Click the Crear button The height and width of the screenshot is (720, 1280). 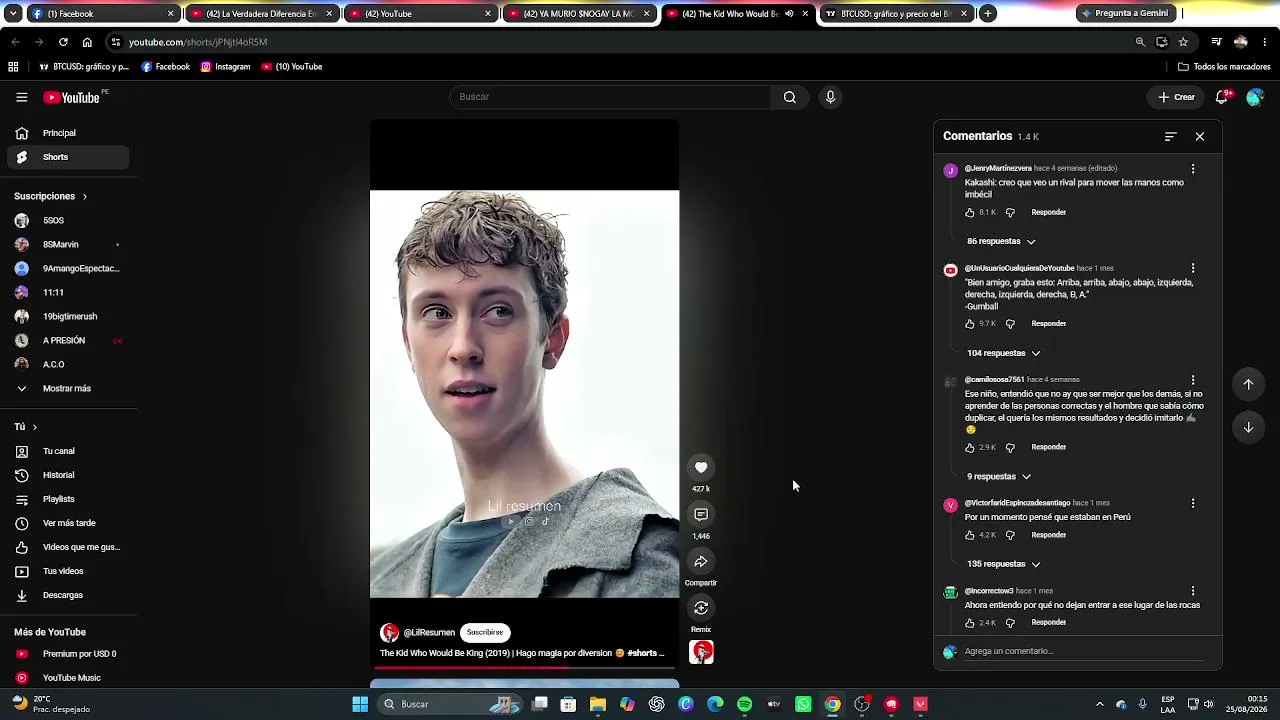coord(1176,97)
